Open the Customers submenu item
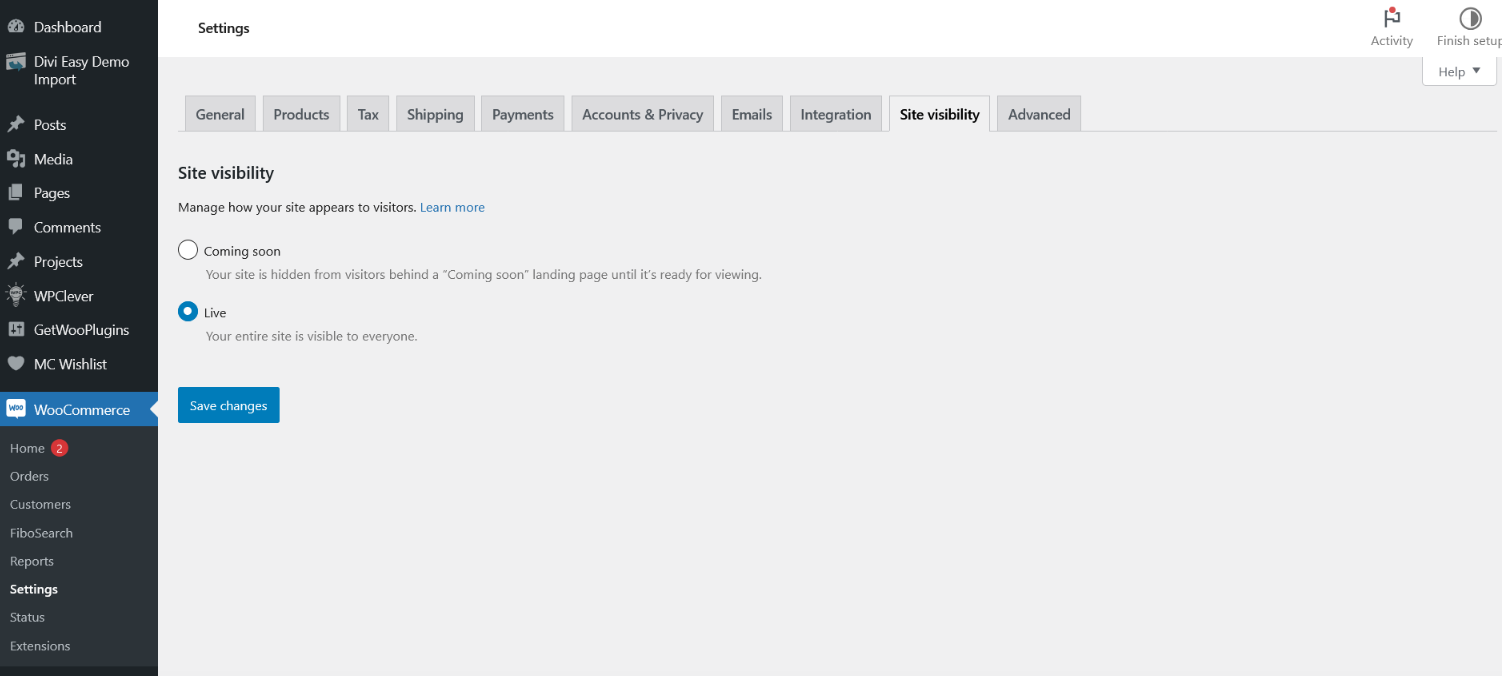 click(x=40, y=504)
